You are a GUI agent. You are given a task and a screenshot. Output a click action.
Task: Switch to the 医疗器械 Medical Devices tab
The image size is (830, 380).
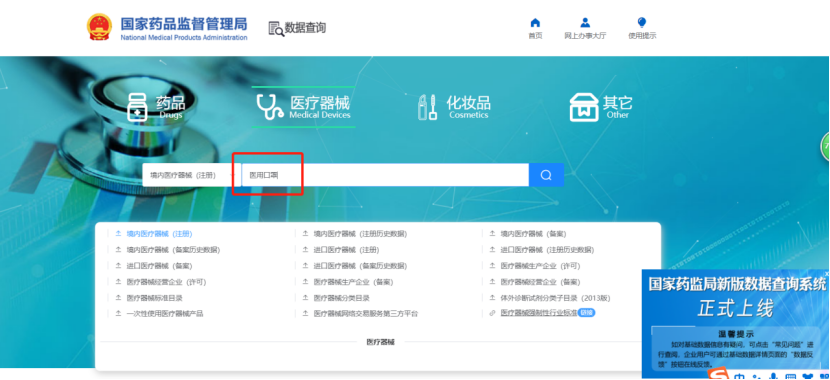303,107
